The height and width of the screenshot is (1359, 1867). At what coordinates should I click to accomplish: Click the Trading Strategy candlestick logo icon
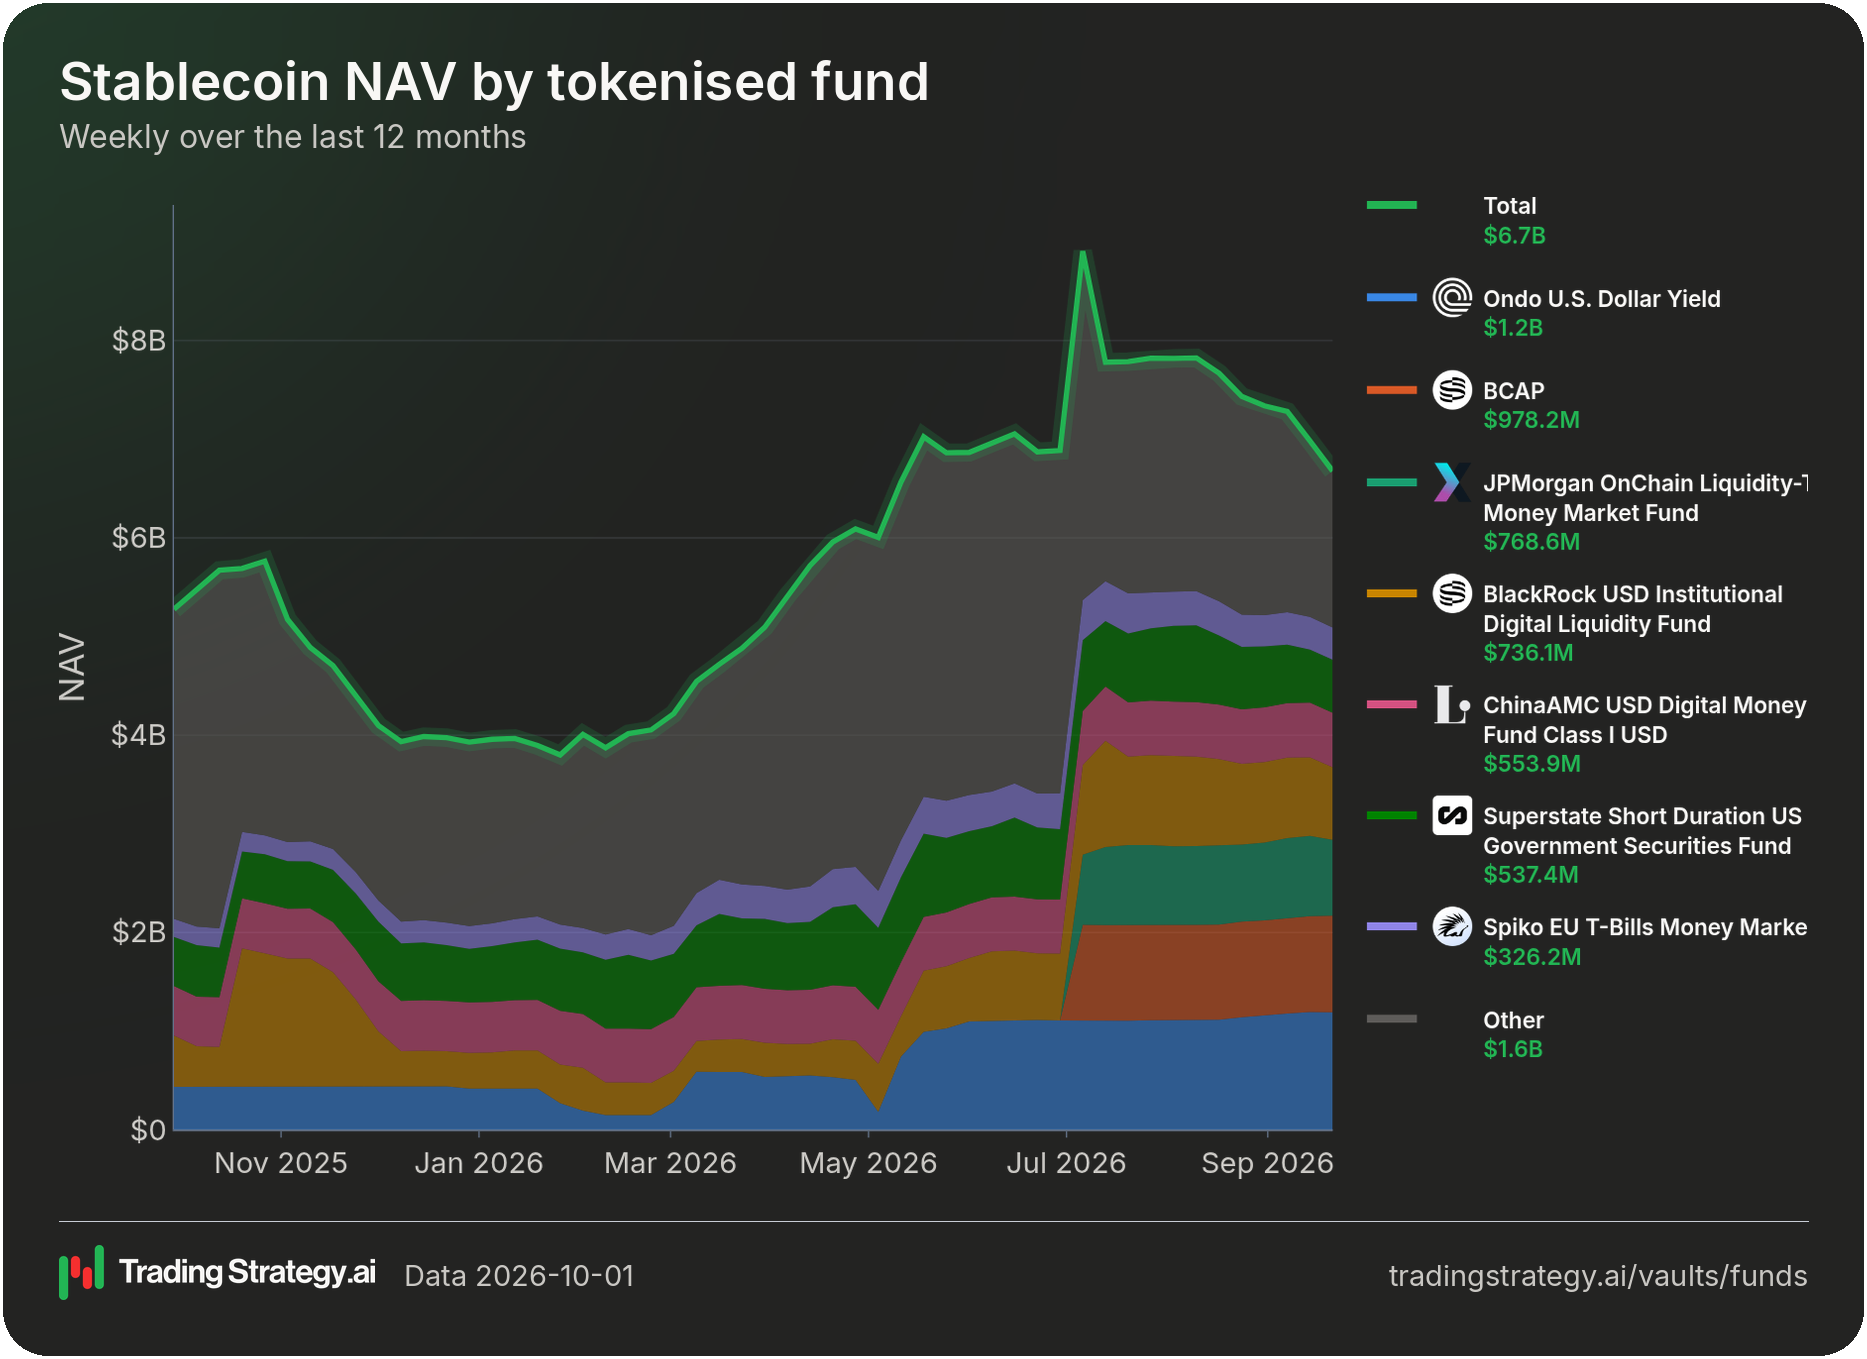tap(81, 1272)
